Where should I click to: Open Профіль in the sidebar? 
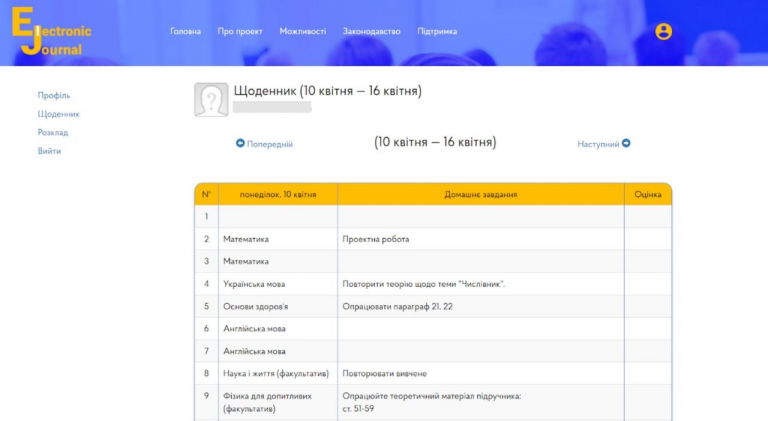pos(54,95)
